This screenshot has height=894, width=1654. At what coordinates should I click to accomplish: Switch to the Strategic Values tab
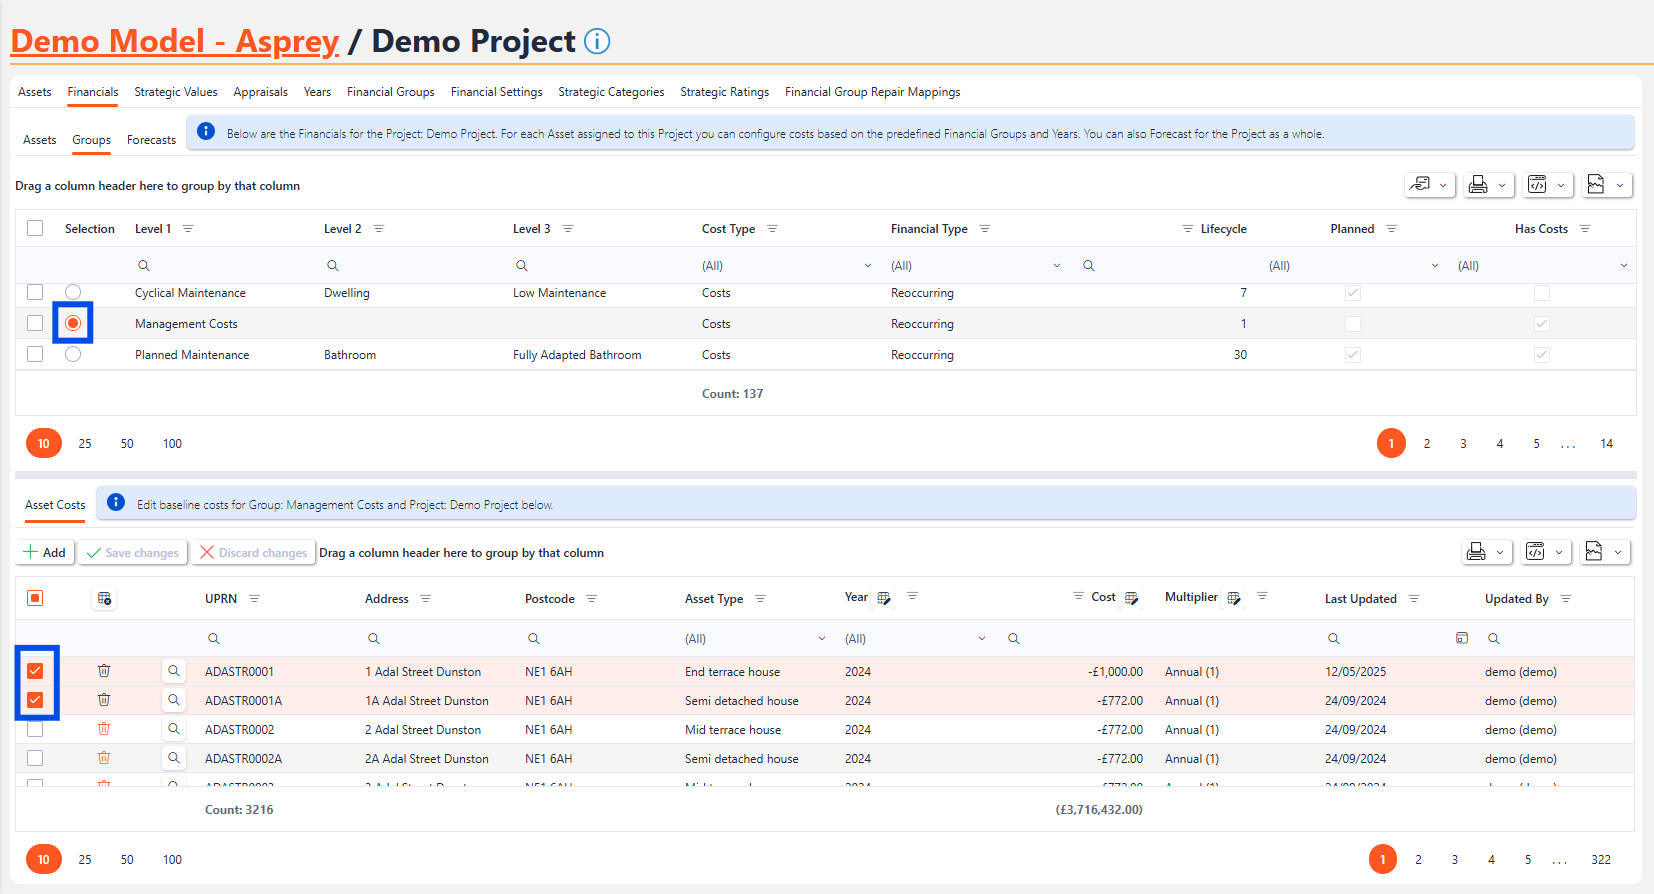click(x=176, y=92)
